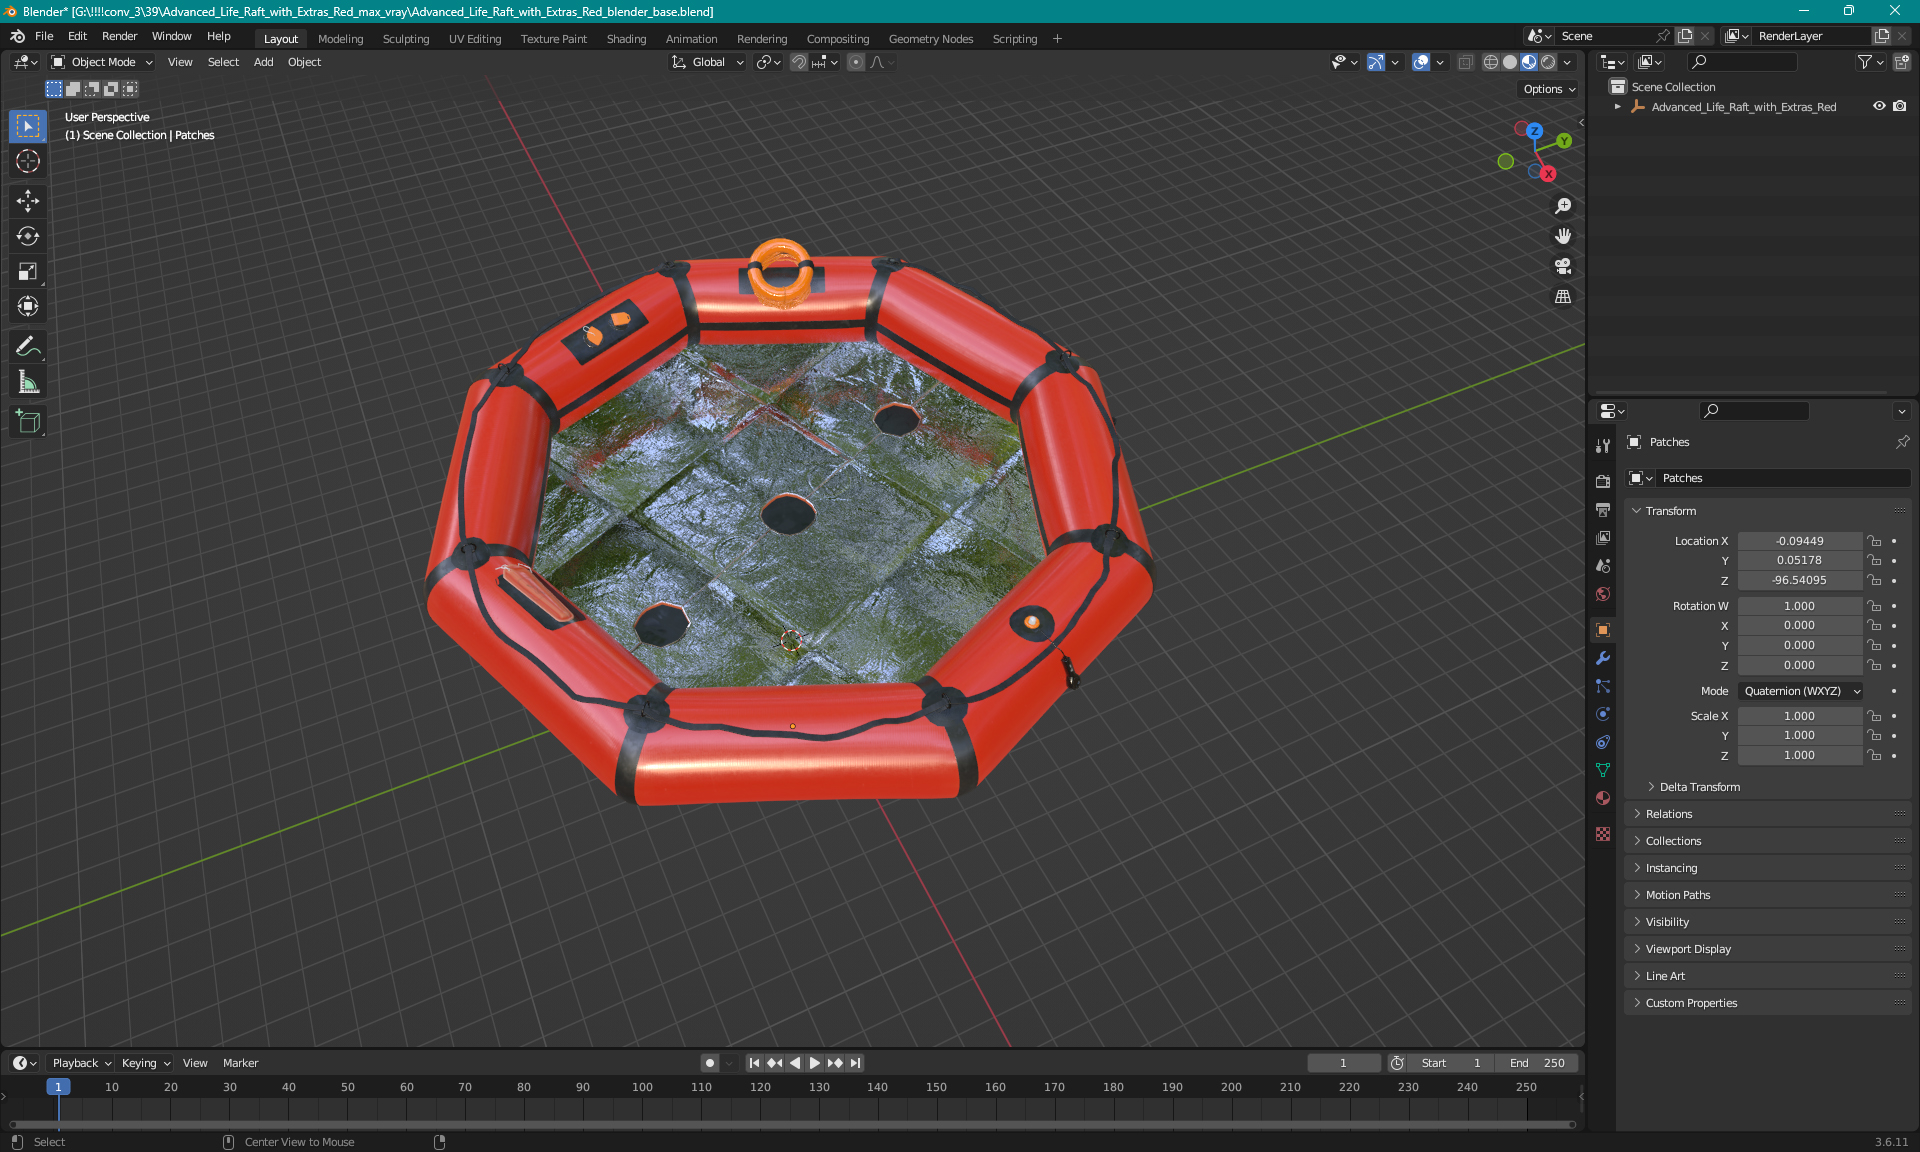Toggle lock on Scale X
1920x1152 pixels.
pos(1874,716)
